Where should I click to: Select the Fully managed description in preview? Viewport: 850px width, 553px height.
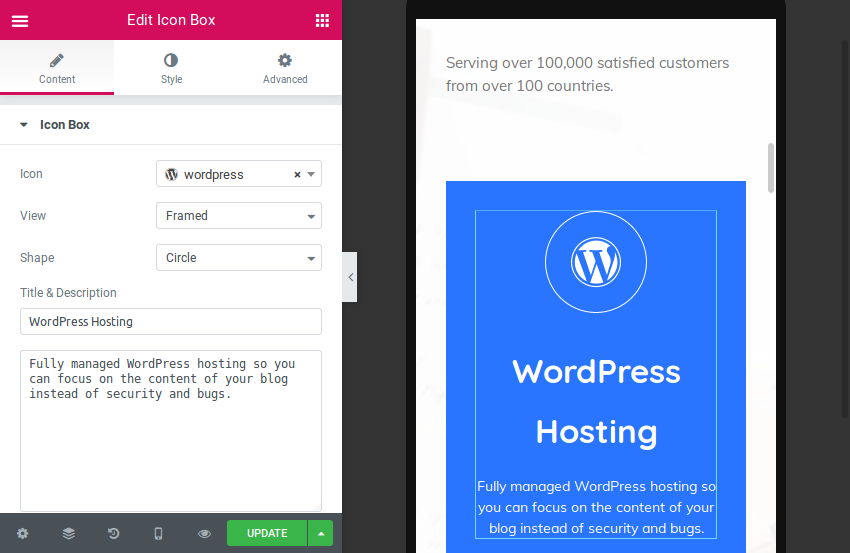click(596, 507)
